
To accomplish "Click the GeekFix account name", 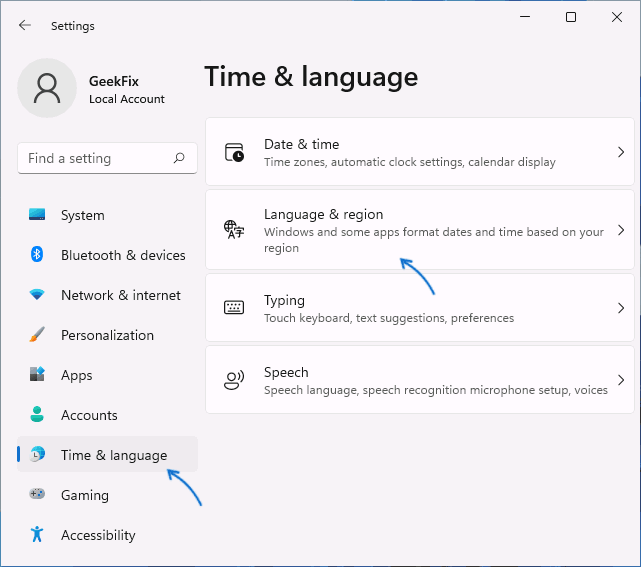I will pos(114,81).
